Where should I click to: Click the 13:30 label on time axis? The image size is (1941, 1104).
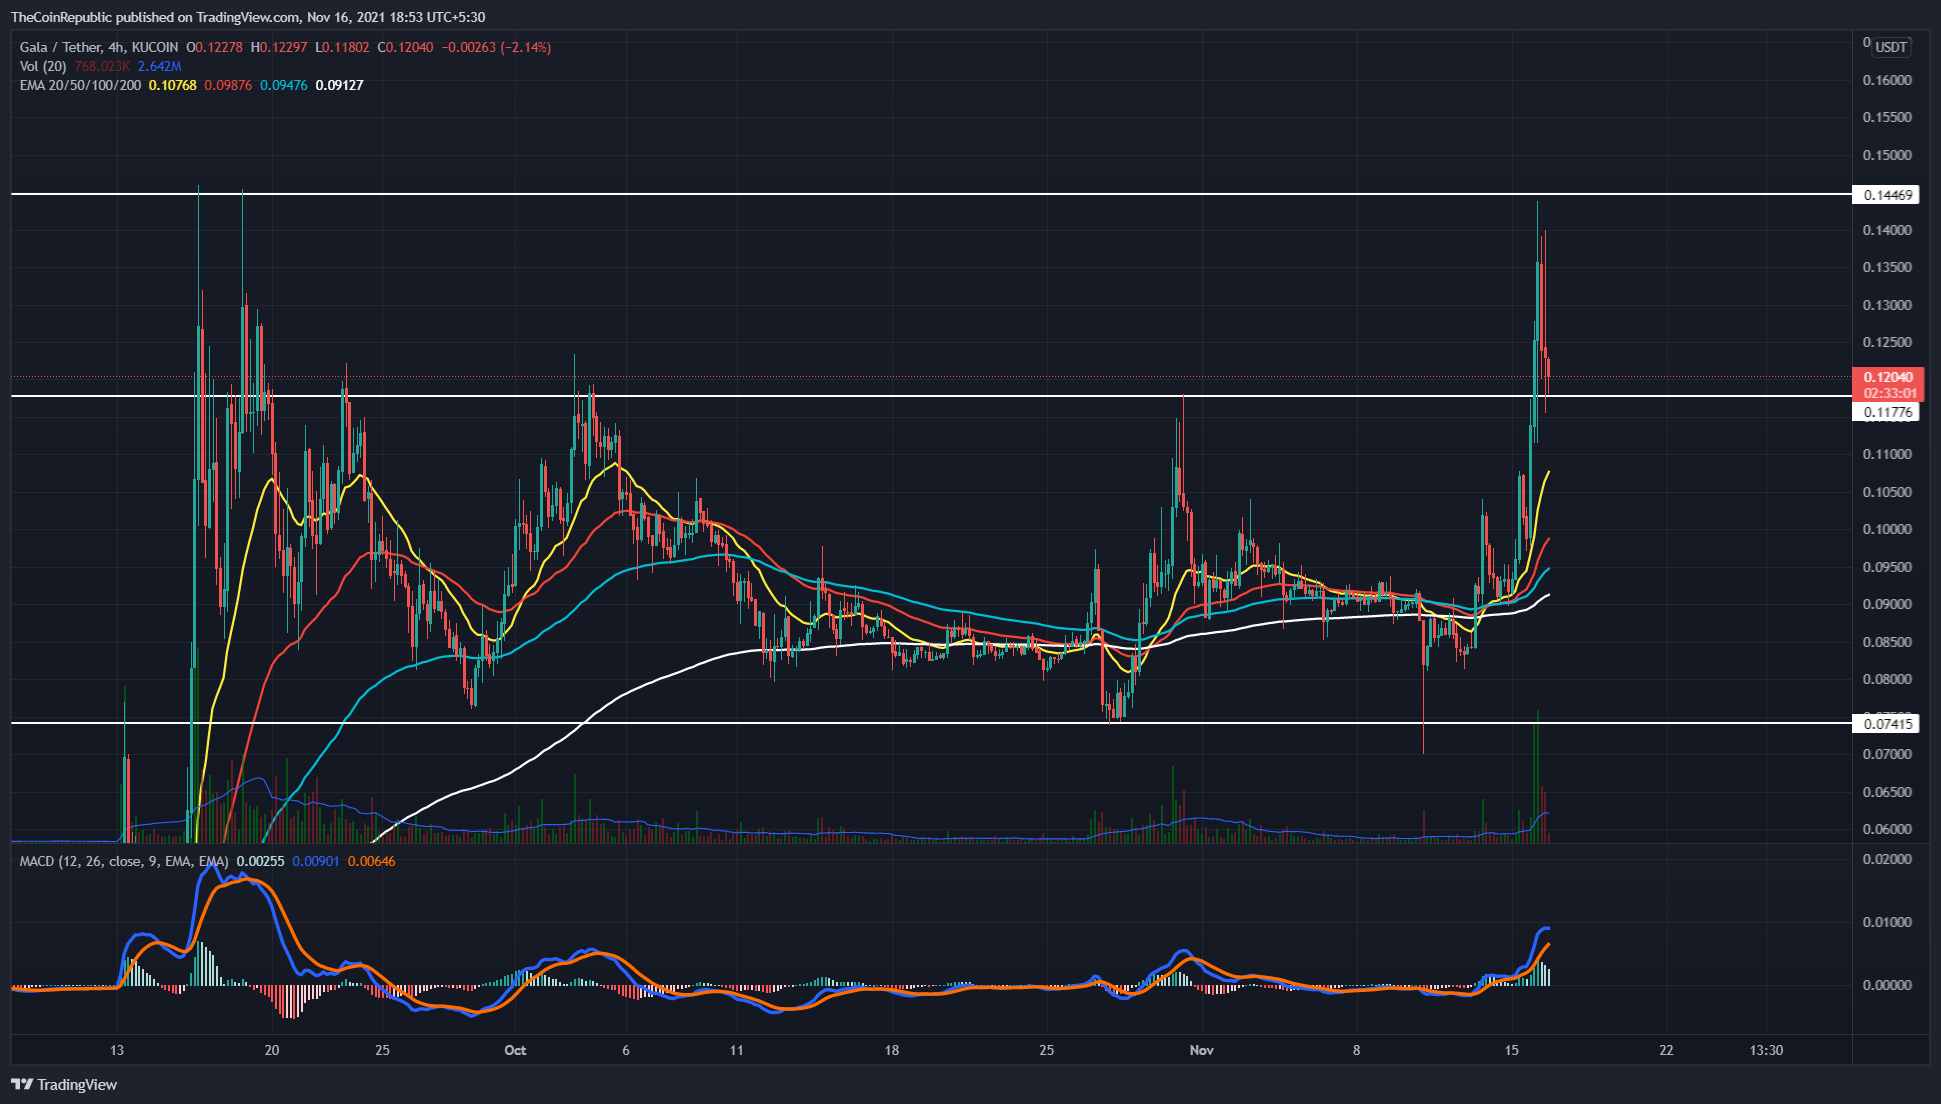[x=1767, y=1050]
